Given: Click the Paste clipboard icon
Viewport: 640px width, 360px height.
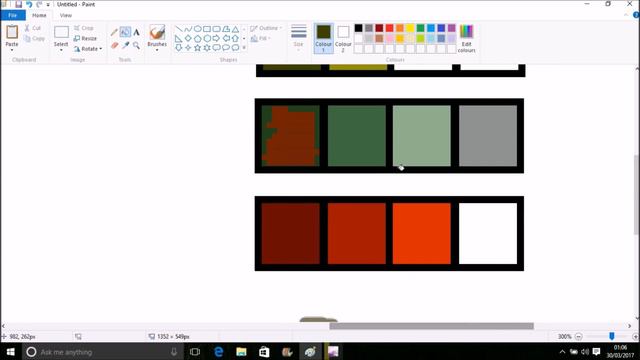Looking at the screenshot, I should coord(12,32).
